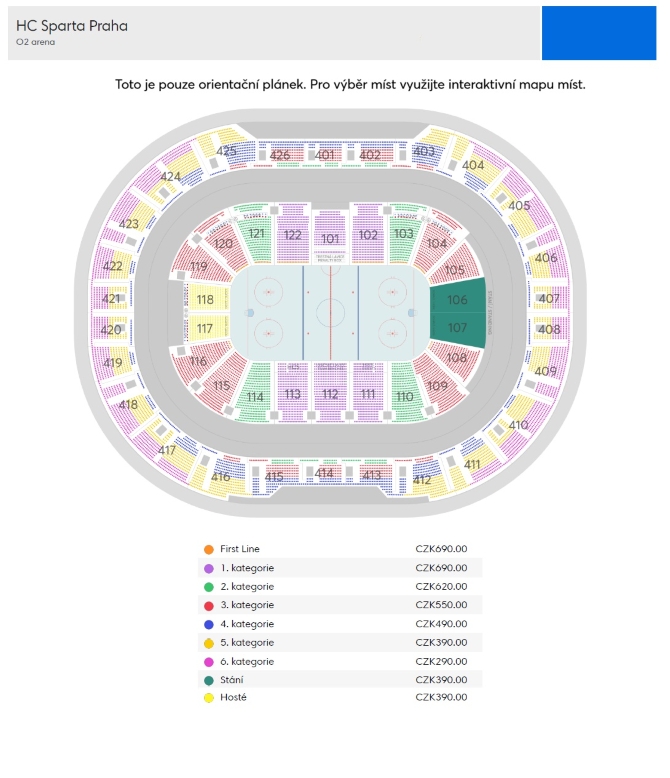Pick upper section 407 on right

point(549,299)
